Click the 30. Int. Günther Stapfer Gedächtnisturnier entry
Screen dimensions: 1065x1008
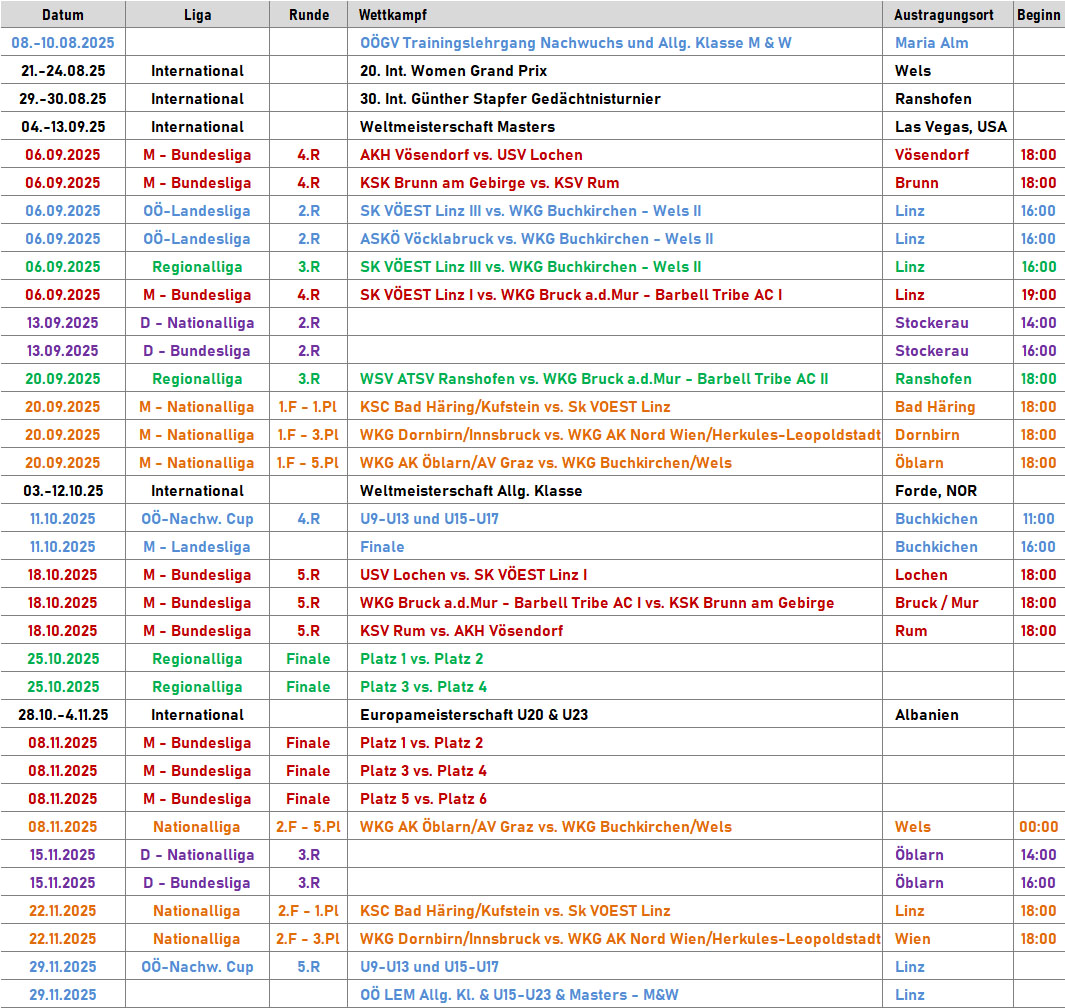click(x=510, y=98)
